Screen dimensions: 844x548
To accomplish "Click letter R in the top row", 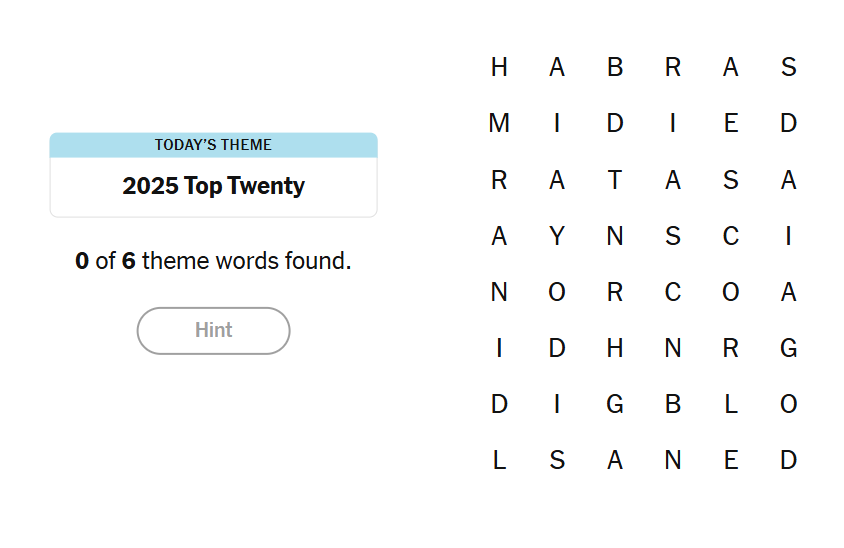I will (673, 68).
